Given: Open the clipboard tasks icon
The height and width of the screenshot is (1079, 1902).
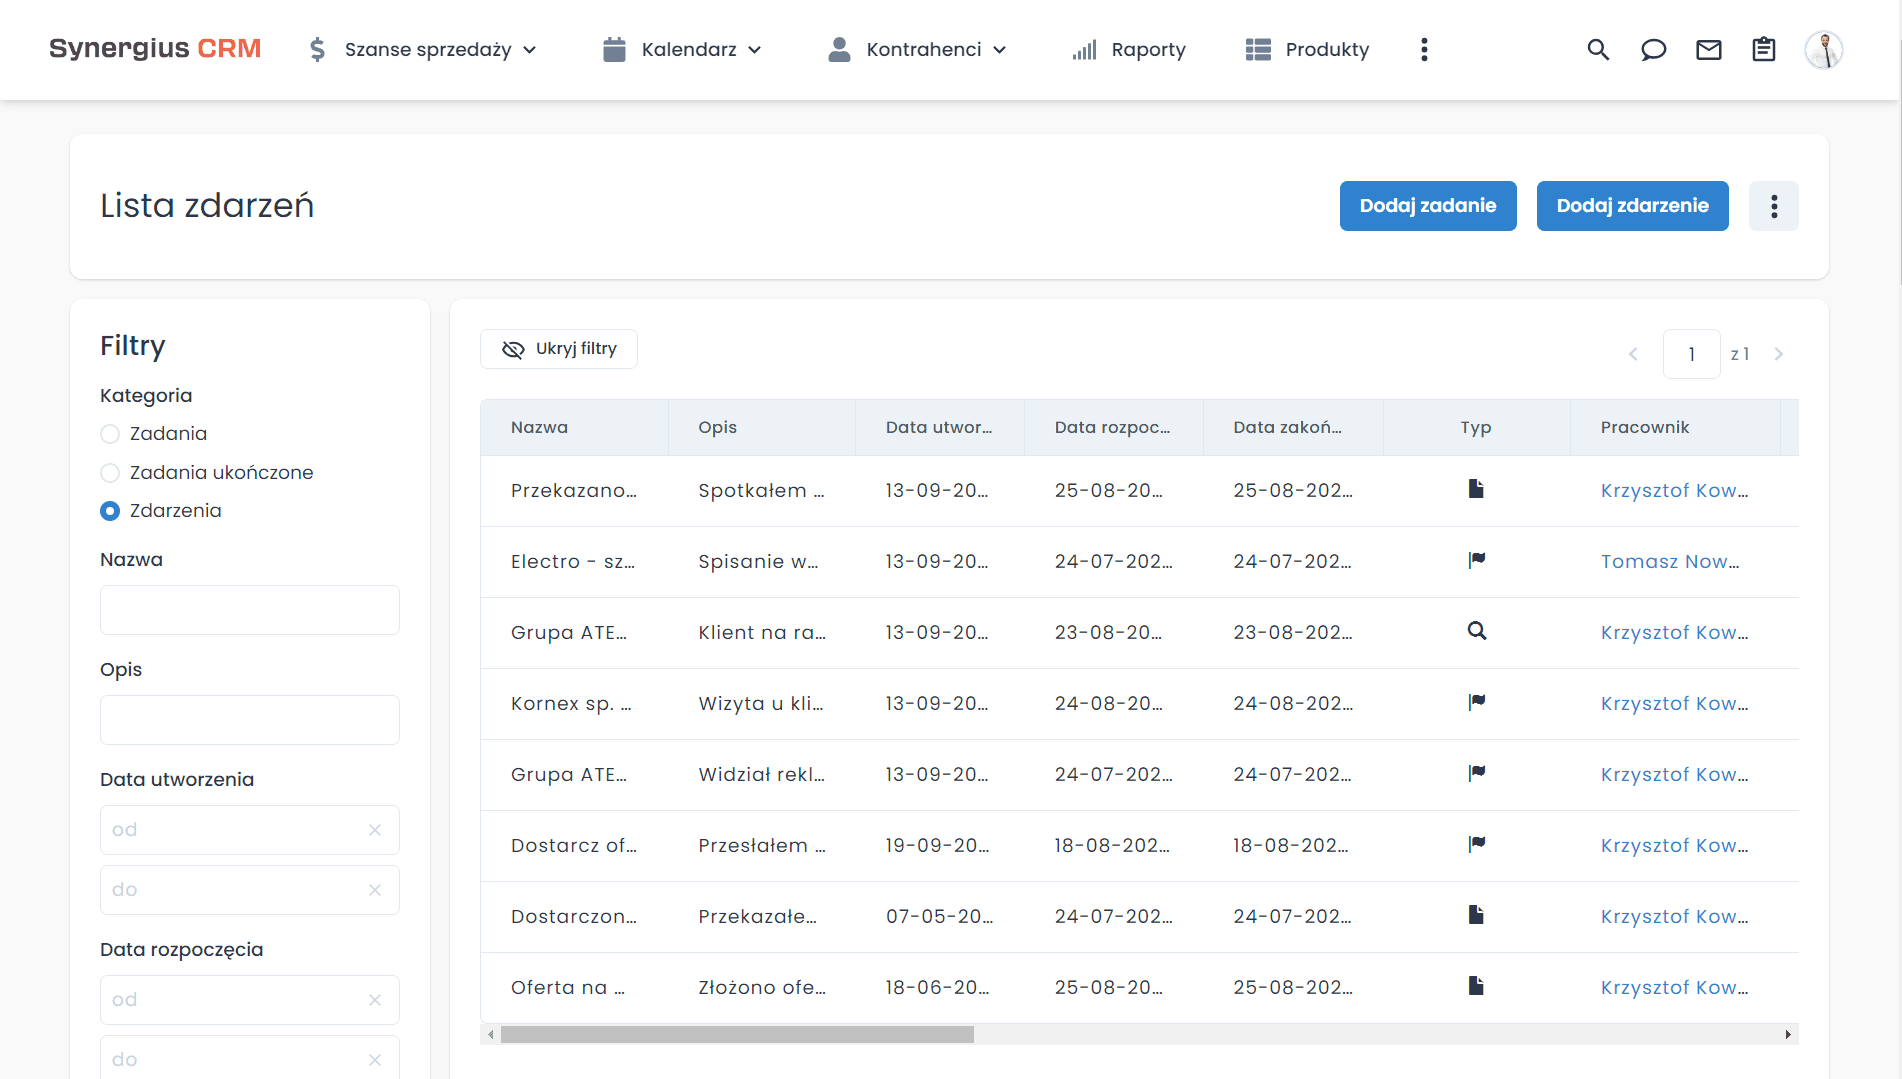Looking at the screenshot, I should (x=1764, y=50).
